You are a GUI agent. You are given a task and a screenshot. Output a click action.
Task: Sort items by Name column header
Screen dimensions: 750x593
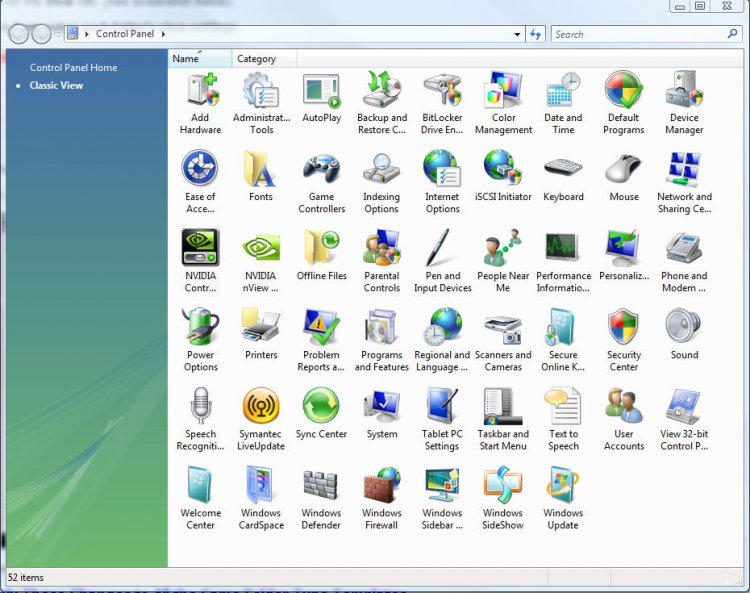click(x=186, y=59)
